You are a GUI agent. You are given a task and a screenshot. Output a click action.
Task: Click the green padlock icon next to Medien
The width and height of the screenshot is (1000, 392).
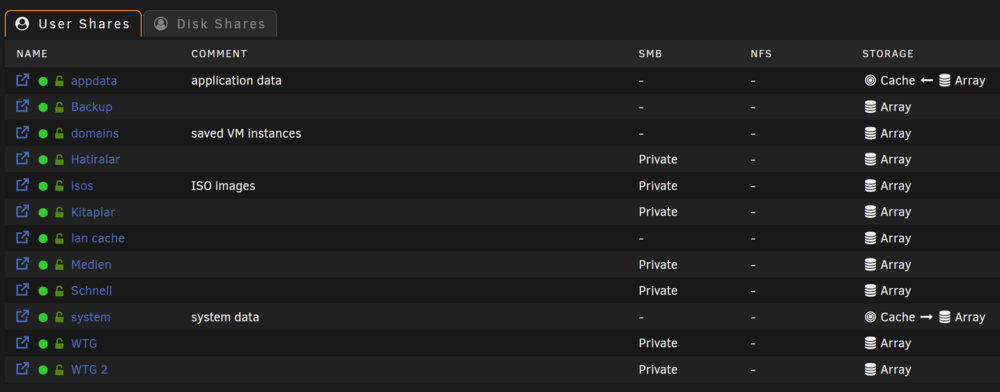59,265
